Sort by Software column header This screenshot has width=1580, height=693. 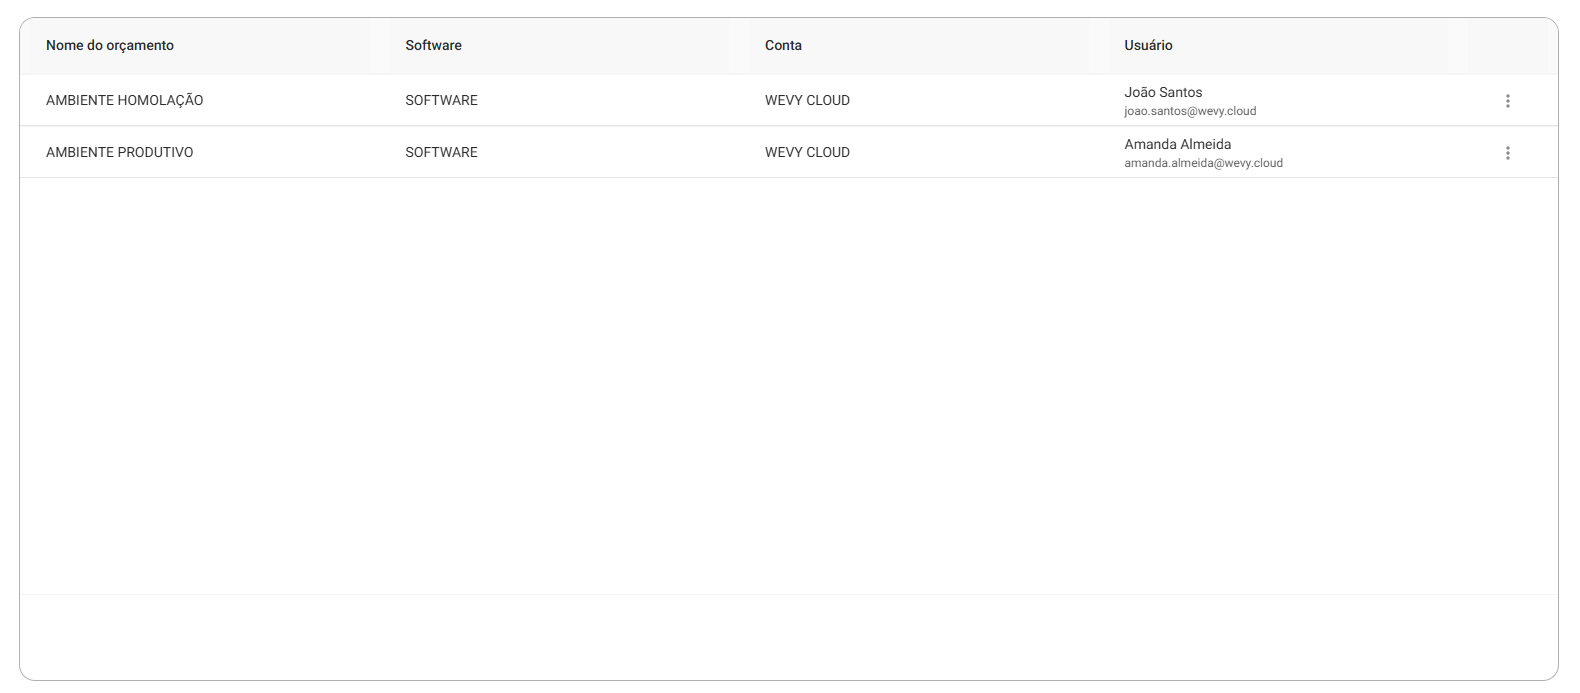(433, 45)
